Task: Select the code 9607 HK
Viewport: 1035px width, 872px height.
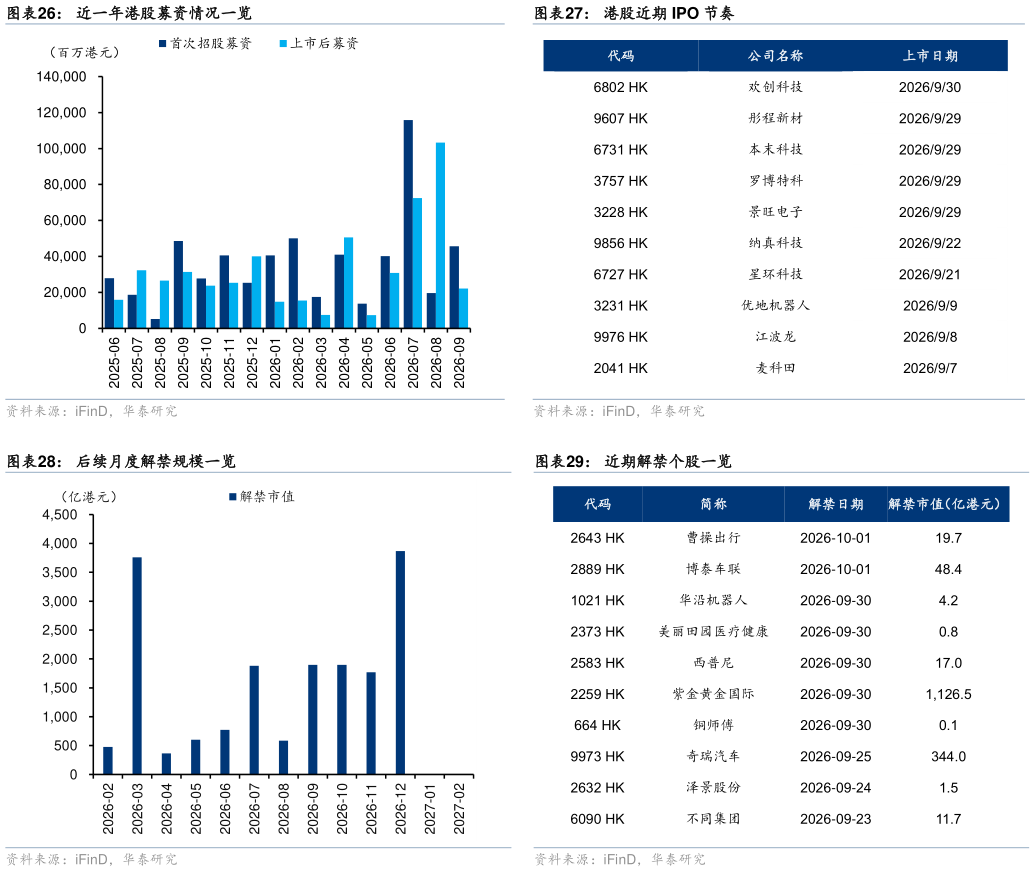Action: pos(620,118)
